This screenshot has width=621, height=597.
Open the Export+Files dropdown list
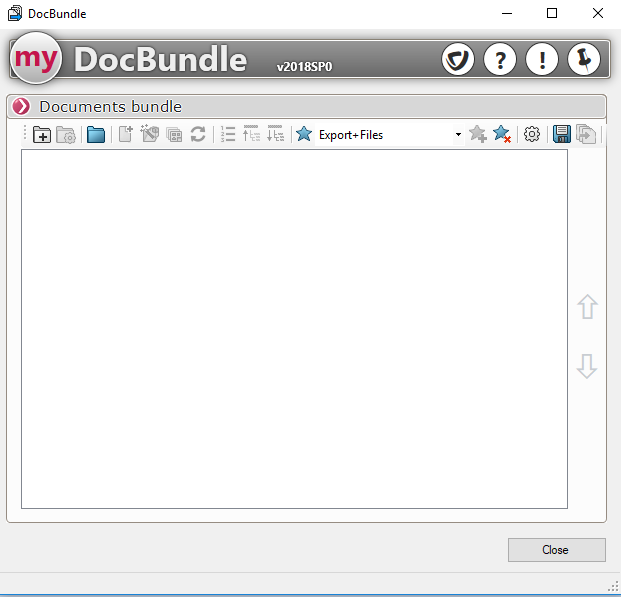tap(458, 135)
